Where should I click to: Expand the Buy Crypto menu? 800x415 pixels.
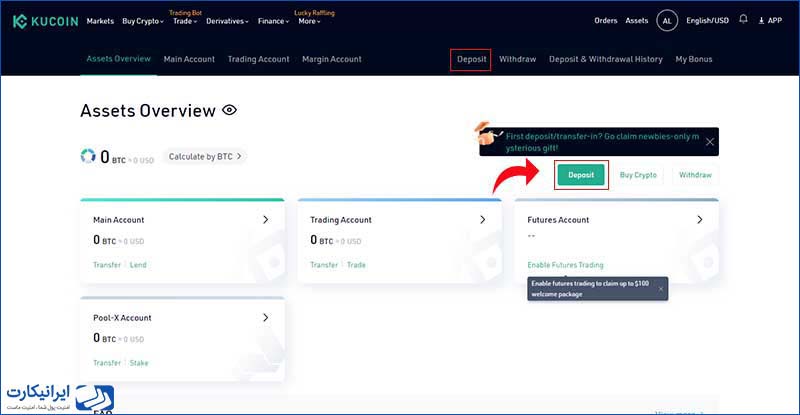point(143,21)
